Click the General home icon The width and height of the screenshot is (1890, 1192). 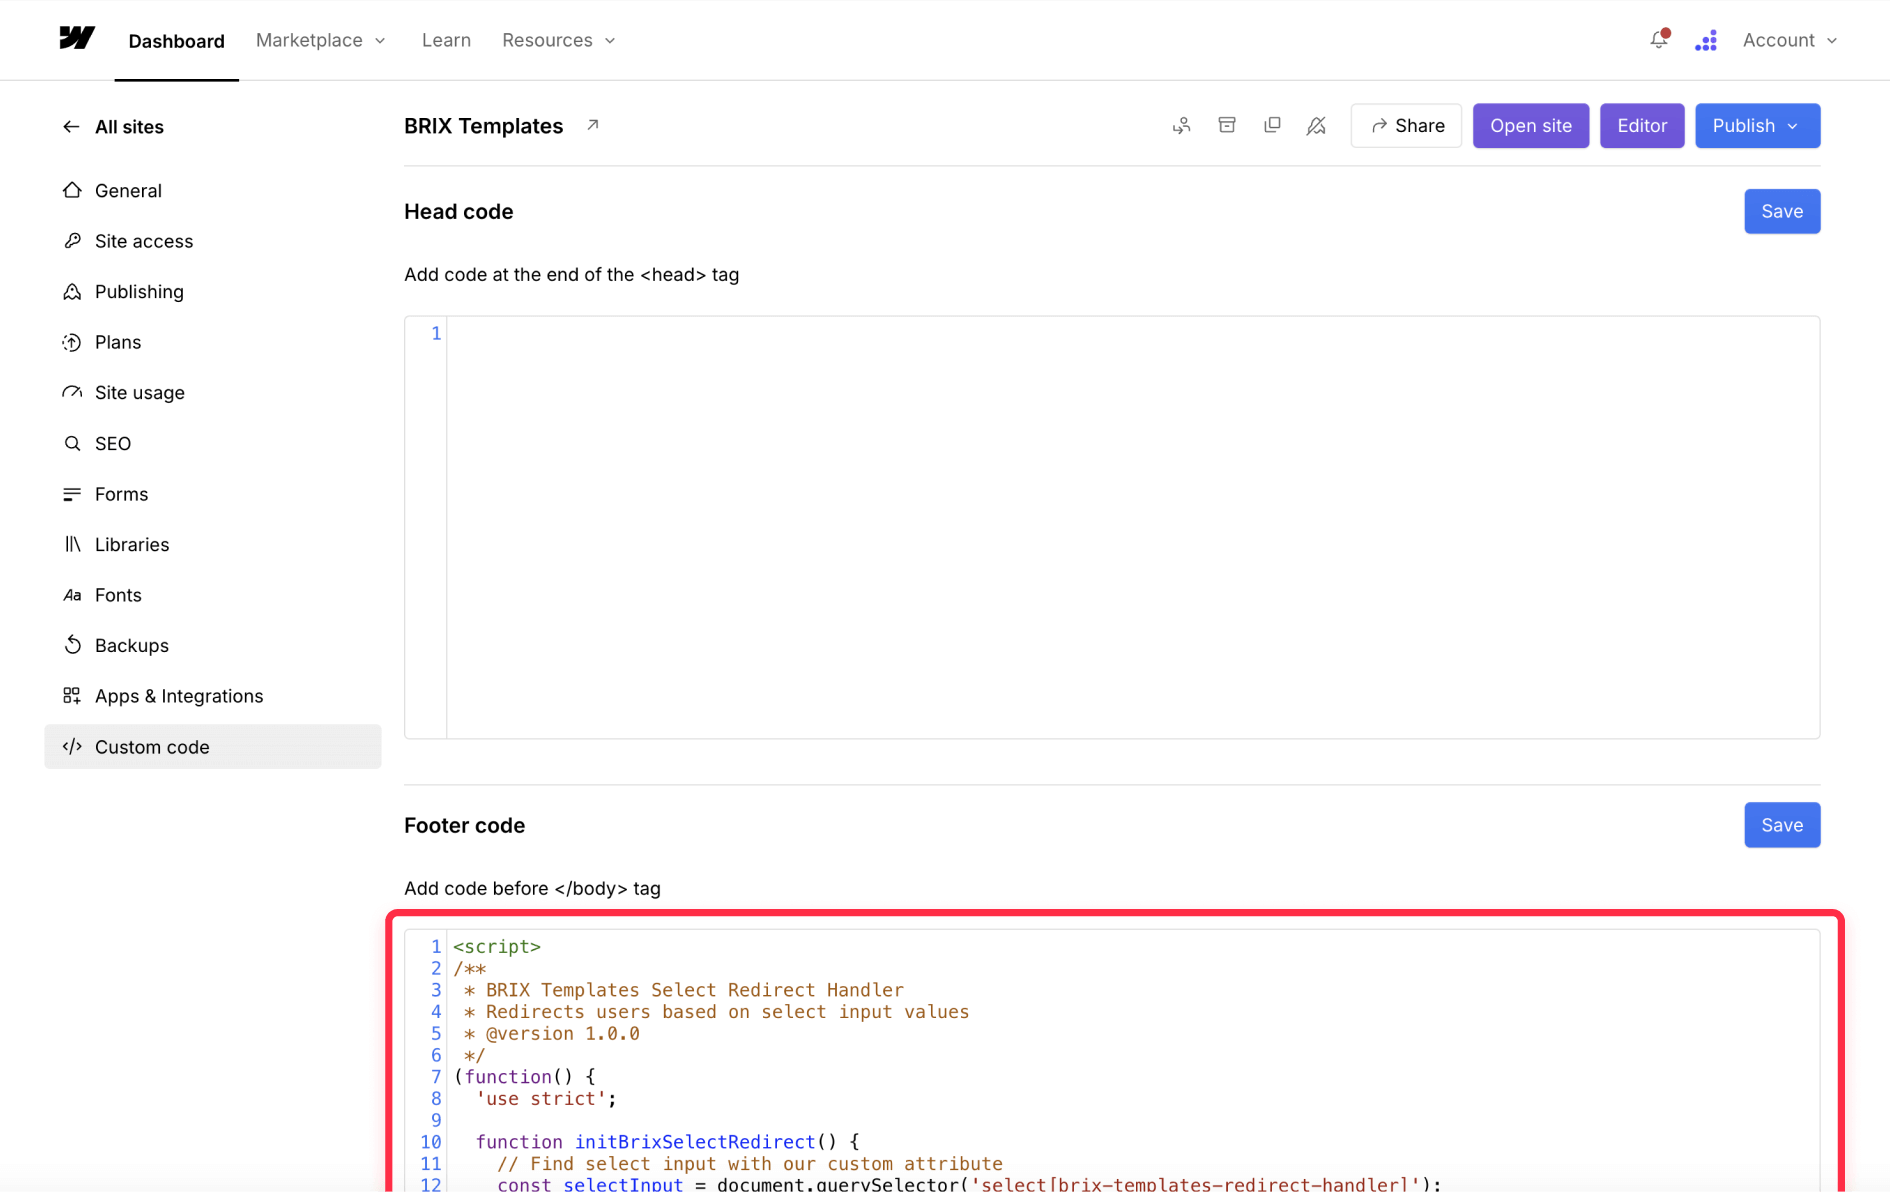click(x=72, y=190)
